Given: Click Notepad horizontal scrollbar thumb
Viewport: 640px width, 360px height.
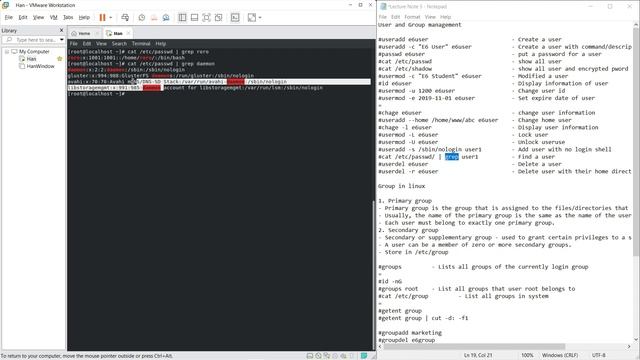Looking at the screenshot, I should coord(474,347).
